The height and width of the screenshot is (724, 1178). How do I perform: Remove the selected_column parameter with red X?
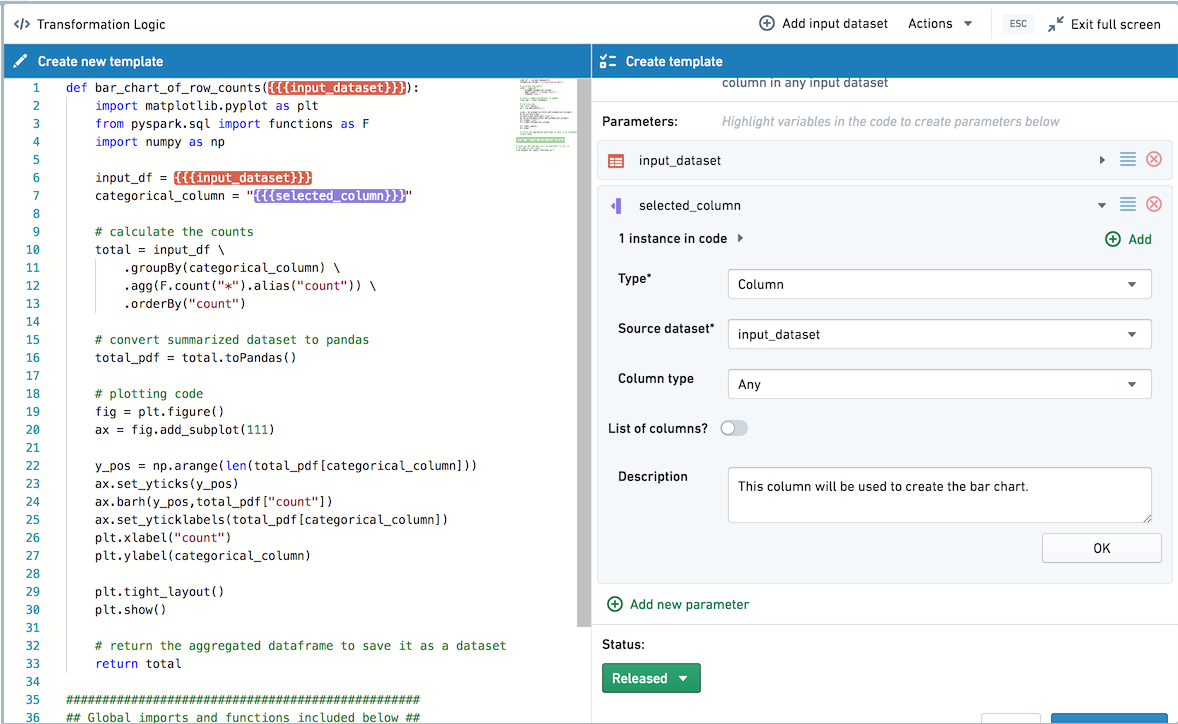point(1154,204)
